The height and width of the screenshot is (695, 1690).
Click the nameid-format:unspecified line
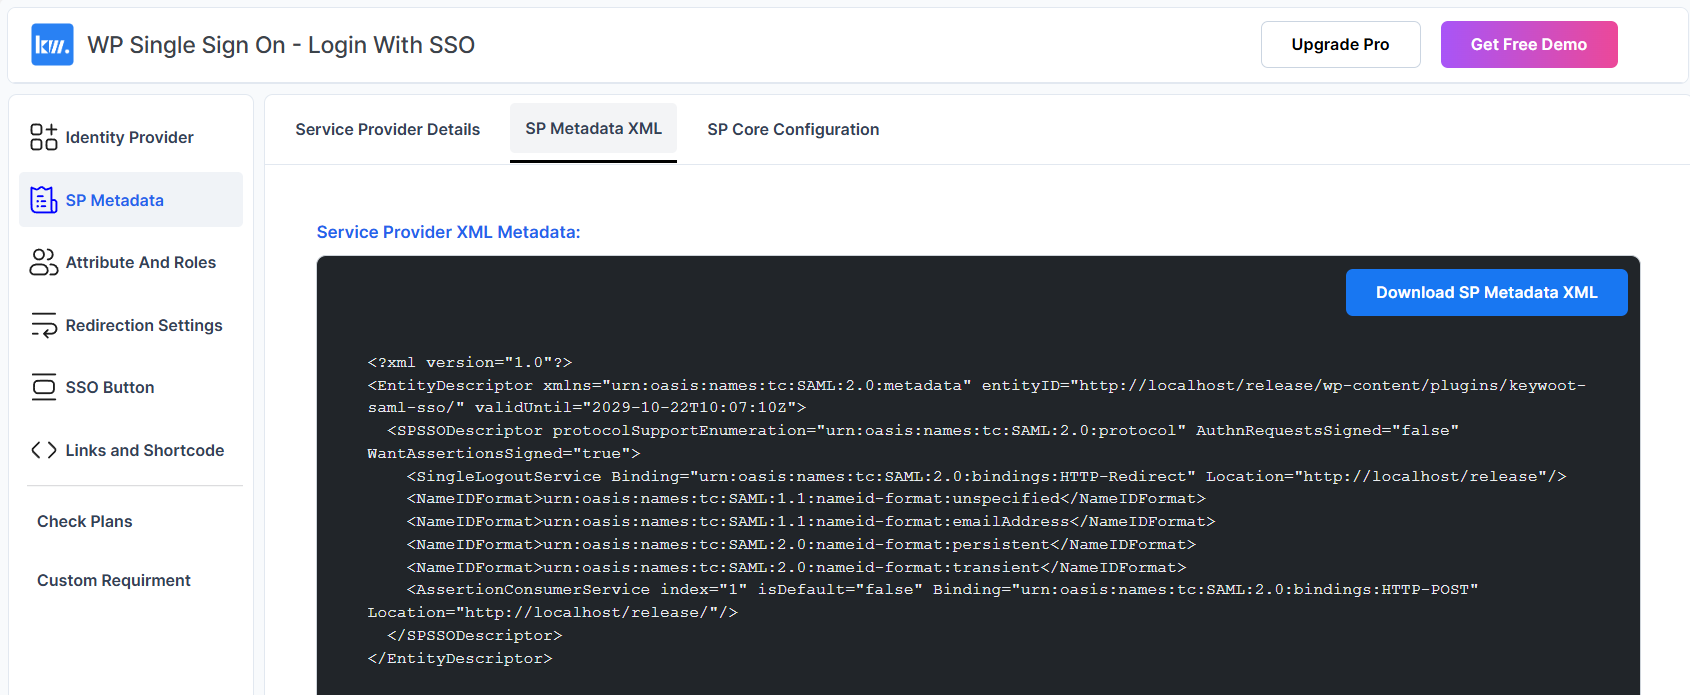[806, 499]
